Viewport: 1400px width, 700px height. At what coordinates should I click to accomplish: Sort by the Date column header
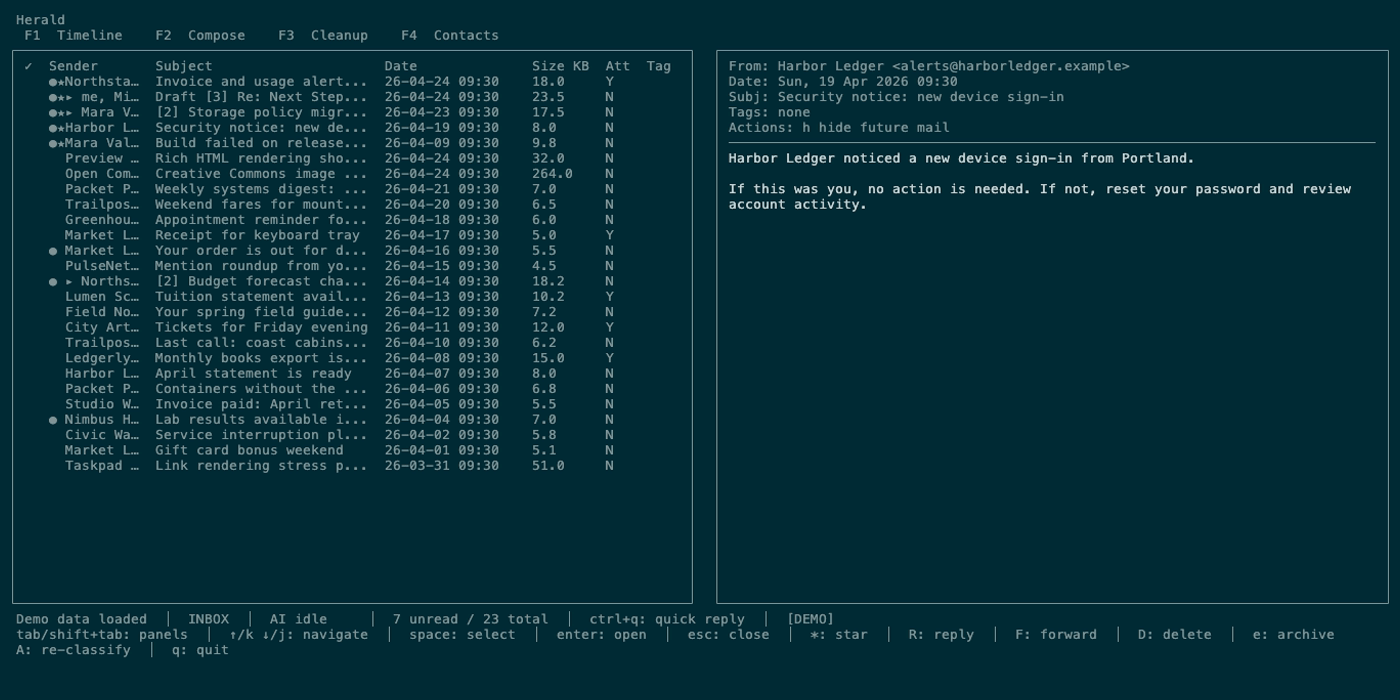(x=401, y=67)
